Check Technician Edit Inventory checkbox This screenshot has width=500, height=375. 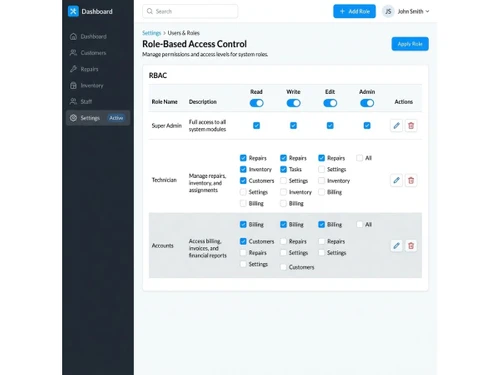(x=321, y=181)
